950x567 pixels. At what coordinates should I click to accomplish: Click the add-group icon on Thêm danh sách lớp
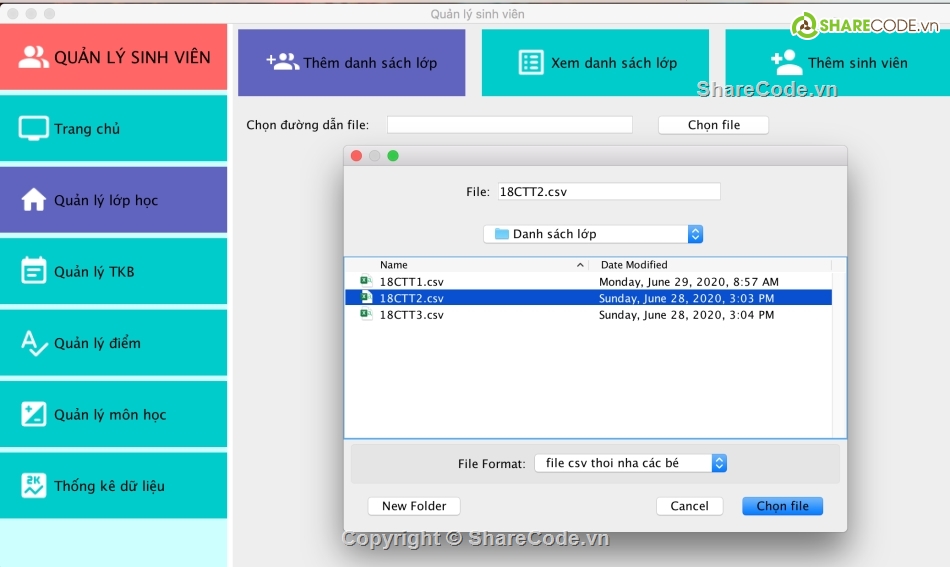point(282,62)
